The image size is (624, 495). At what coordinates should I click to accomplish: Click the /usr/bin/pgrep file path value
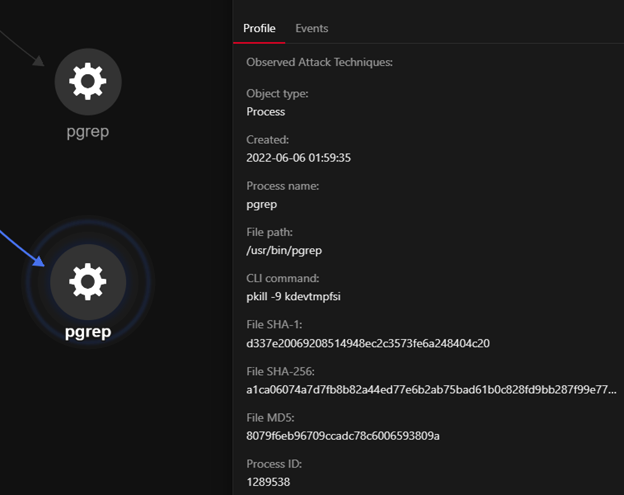tap(283, 250)
